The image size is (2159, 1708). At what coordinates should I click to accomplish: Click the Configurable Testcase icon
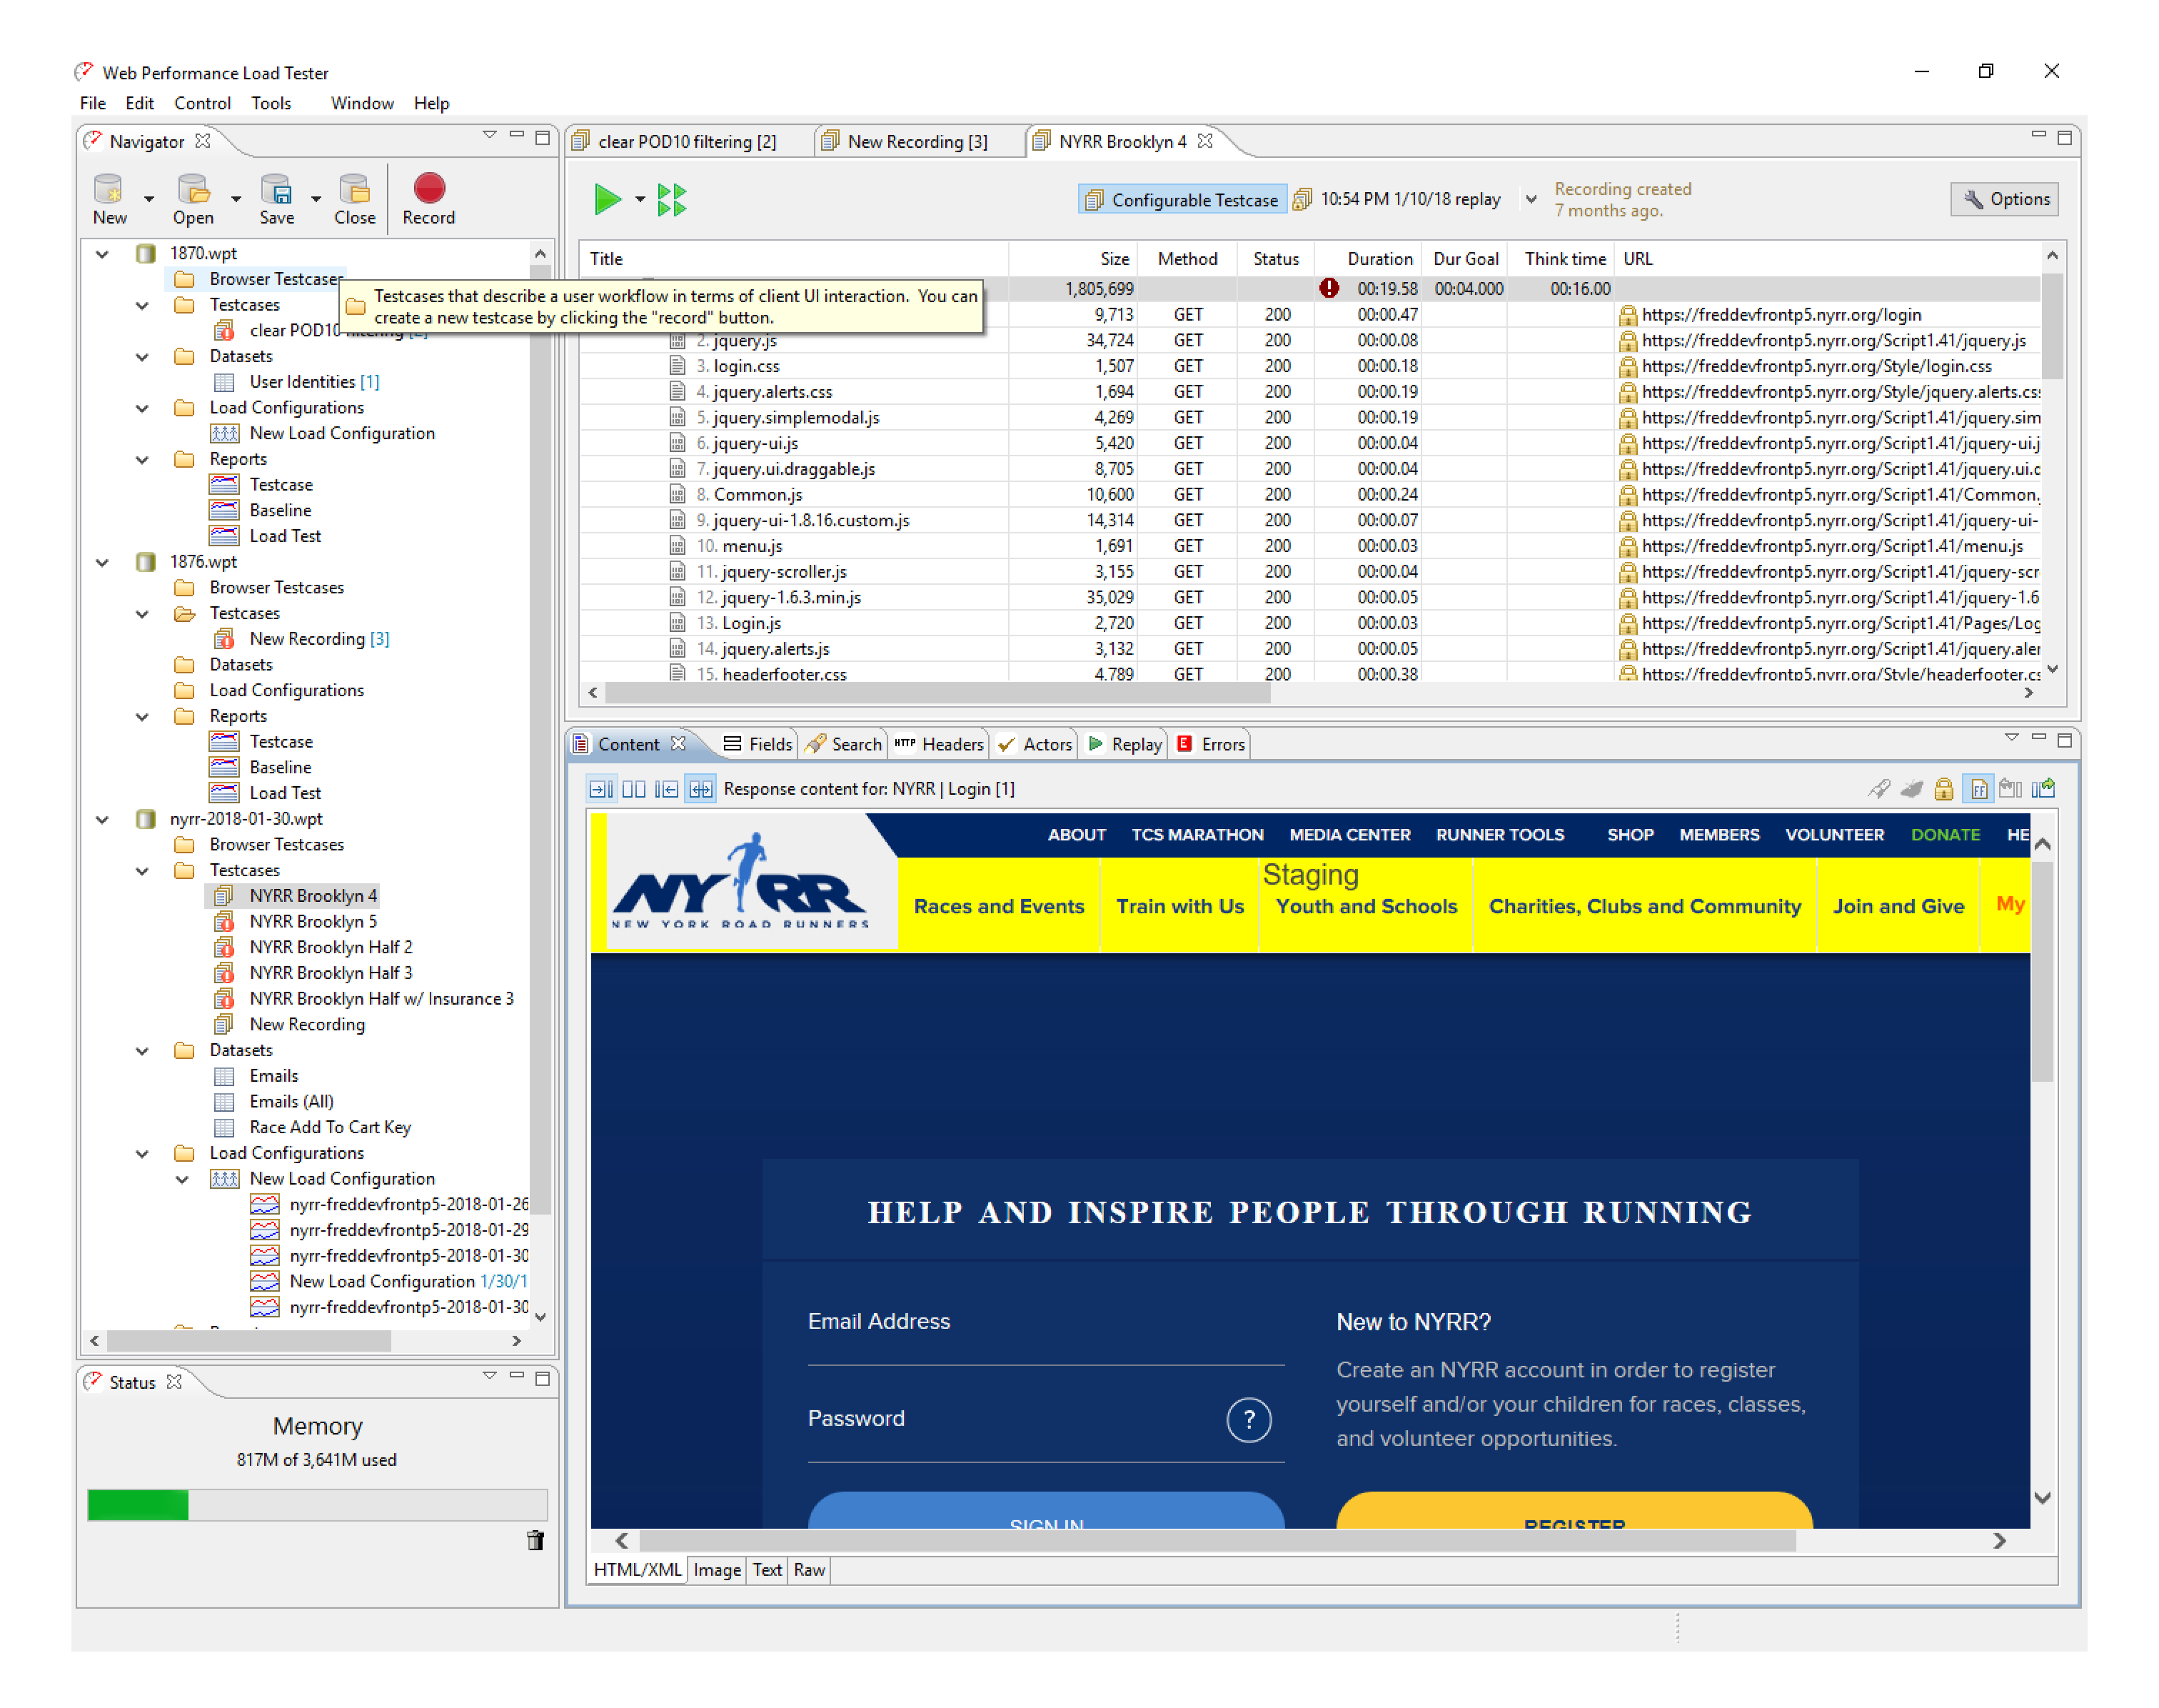coord(1090,200)
